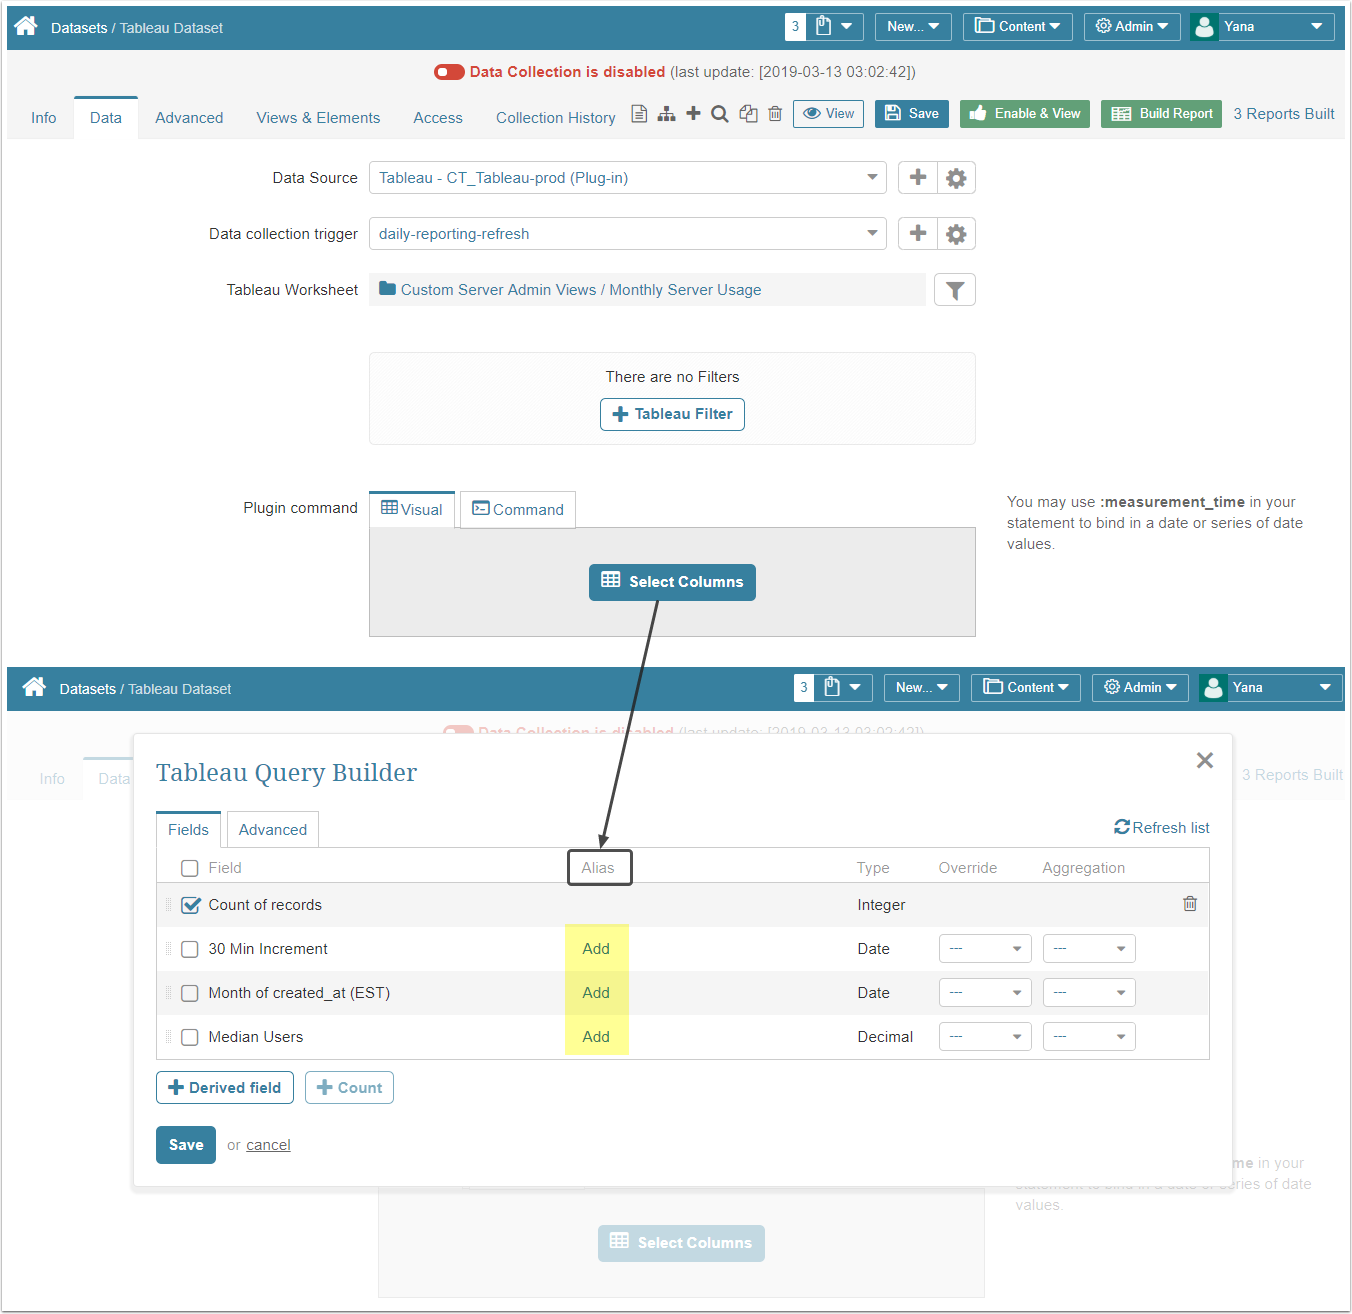Delete the Count of records field
The height and width of the screenshot is (1314, 1352).
(1190, 904)
